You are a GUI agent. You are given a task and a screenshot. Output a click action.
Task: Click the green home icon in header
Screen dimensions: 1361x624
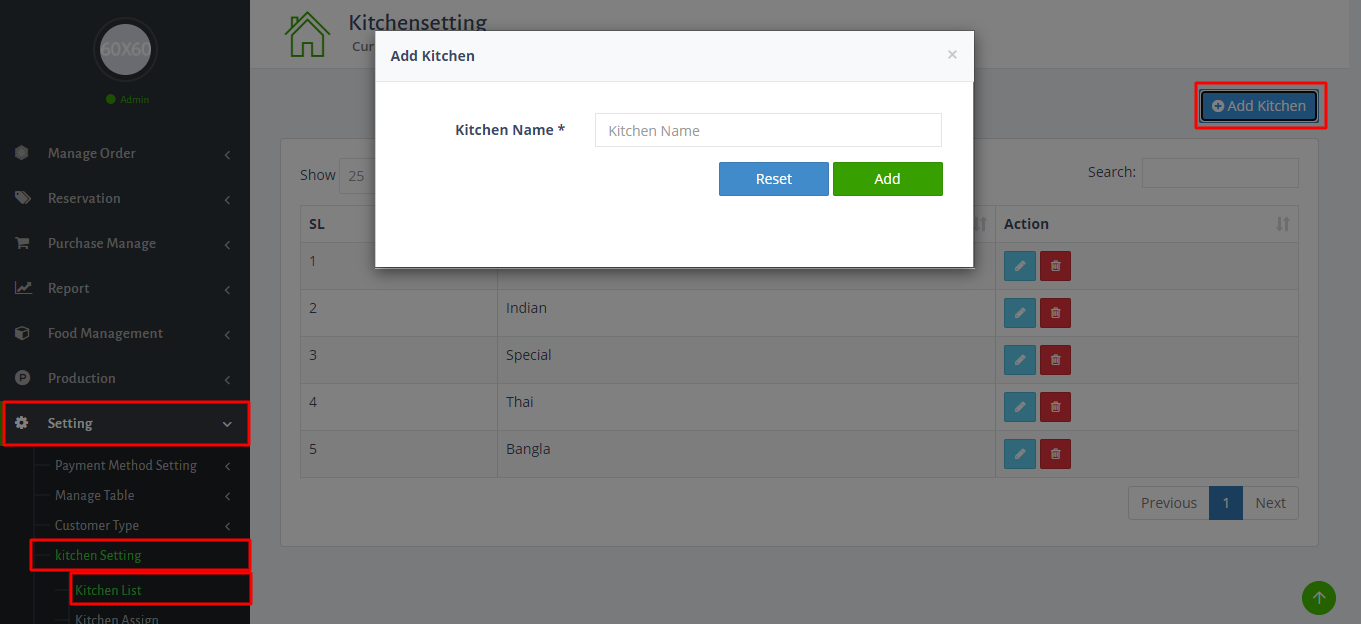pyautogui.click(x=307, y=35)
